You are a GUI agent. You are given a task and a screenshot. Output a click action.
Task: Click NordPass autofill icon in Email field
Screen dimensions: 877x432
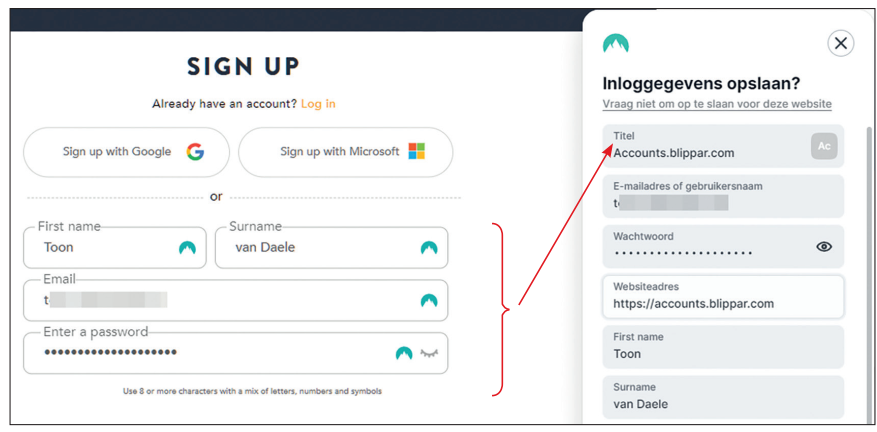(x=429, y=301)
